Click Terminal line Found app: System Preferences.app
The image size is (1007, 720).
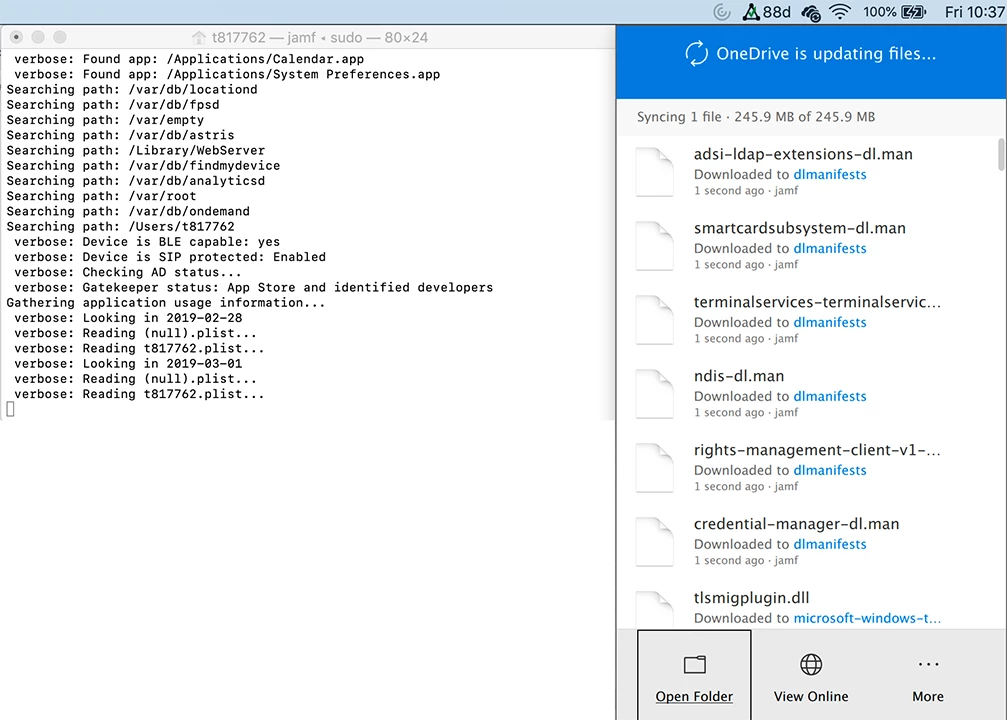point(227,75)
